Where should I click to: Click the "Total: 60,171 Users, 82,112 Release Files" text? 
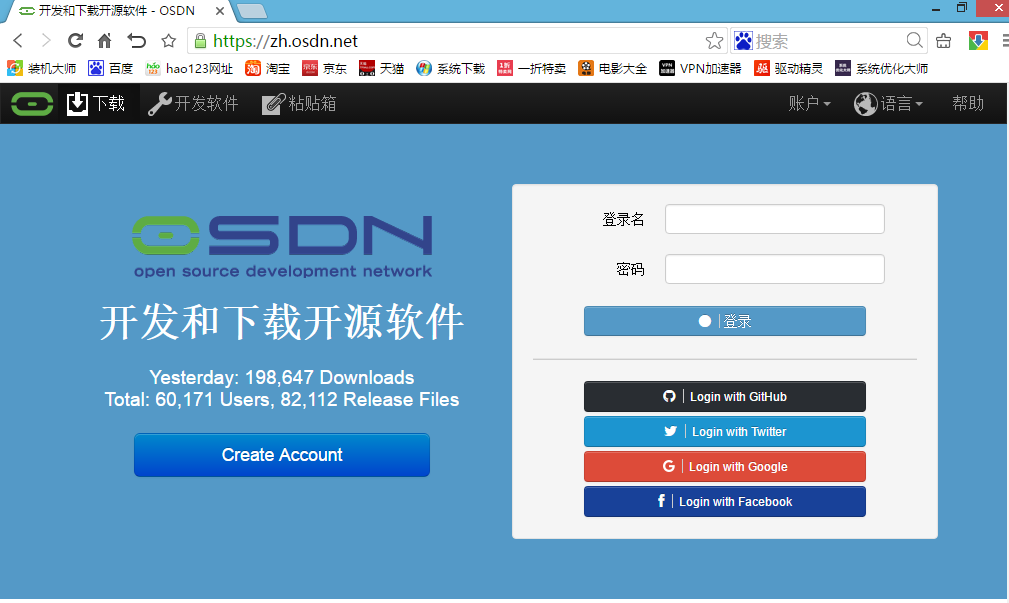(282, 400)
